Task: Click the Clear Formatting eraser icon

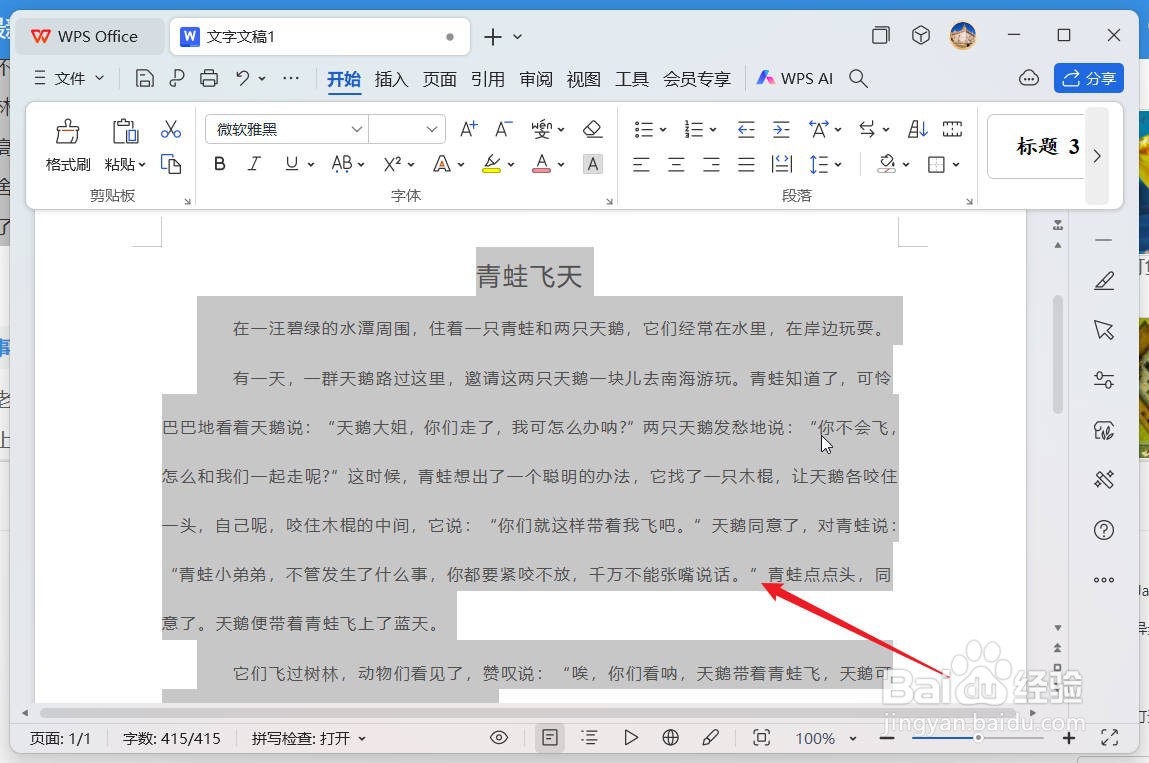Action: click(593, 128)
